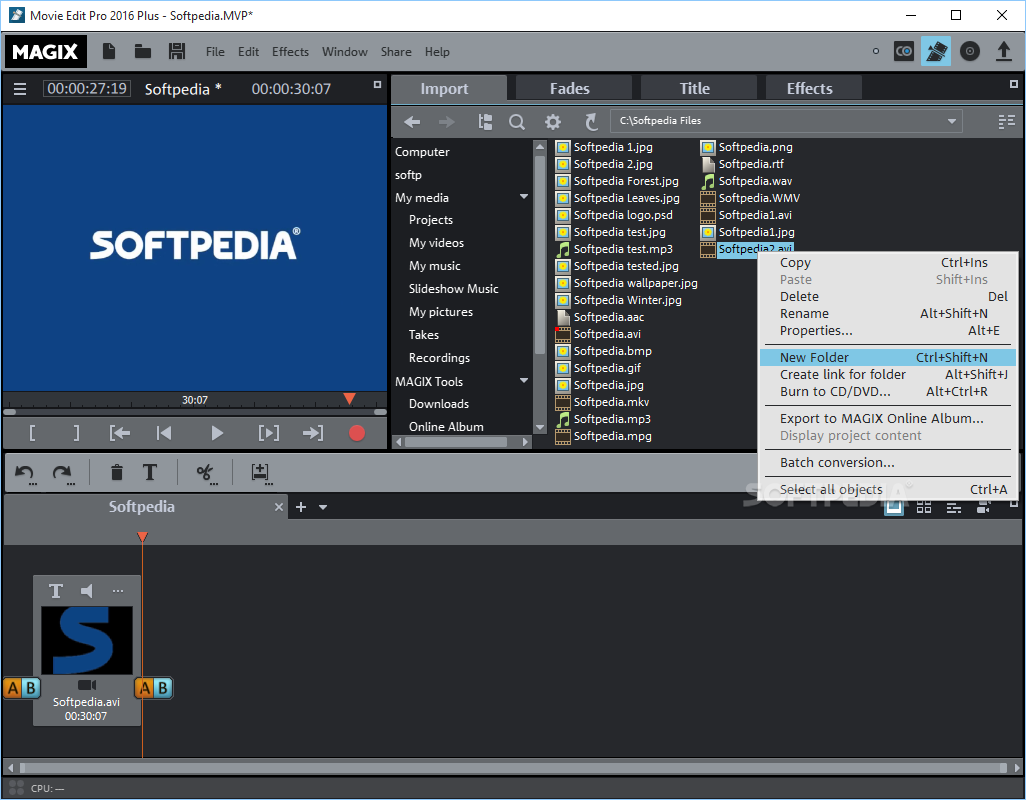The height and width of the screenshot is (800, 1026).
Task: Select the scissors cut tool
Action: click(x=206, y=472)
